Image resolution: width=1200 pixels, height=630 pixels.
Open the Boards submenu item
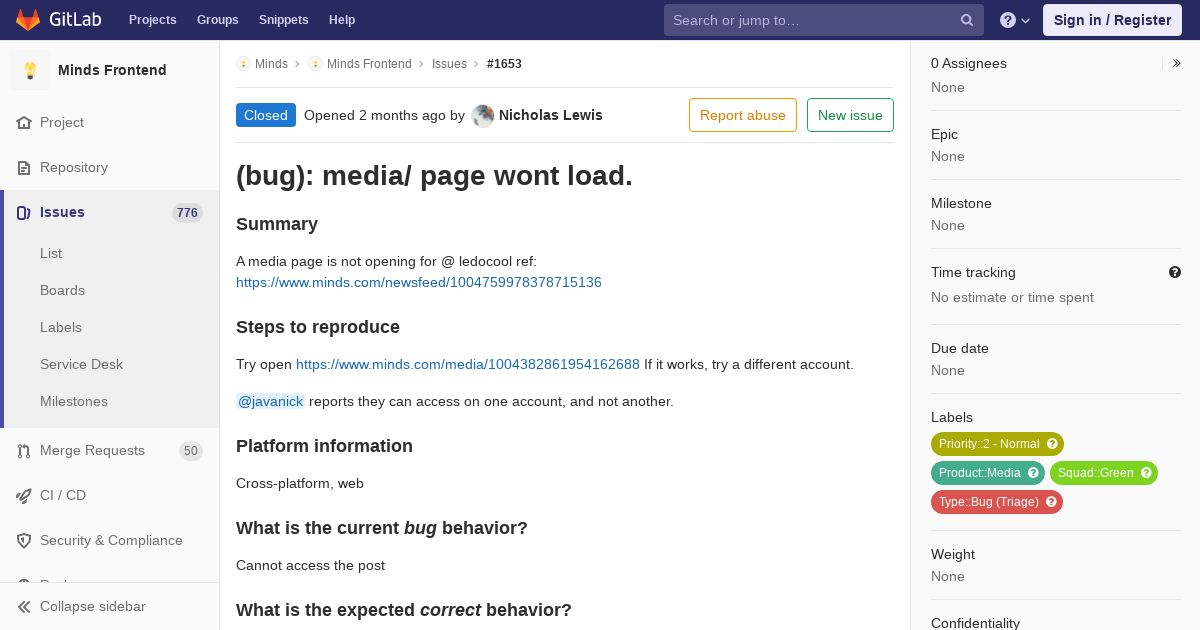(62, 290)
